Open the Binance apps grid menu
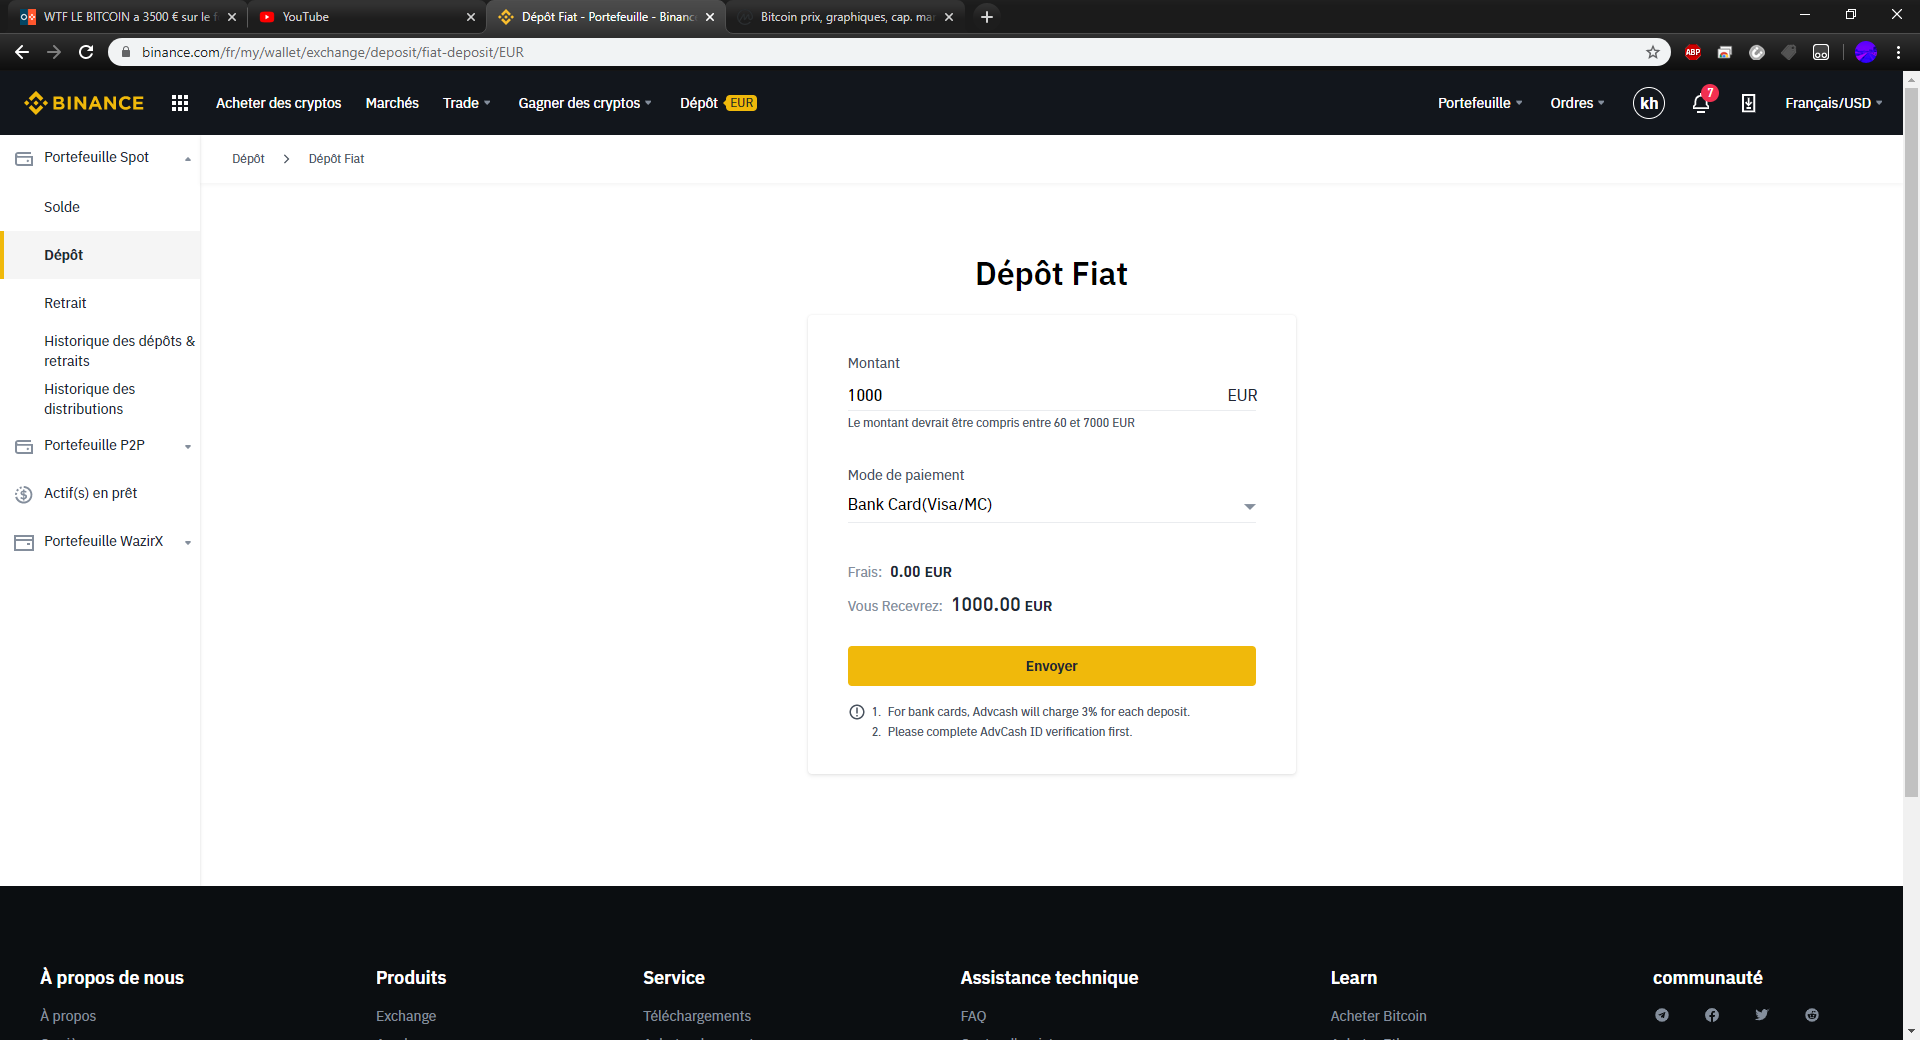1920x1040 pixels. pyautogui.click(x=180, y=103)
